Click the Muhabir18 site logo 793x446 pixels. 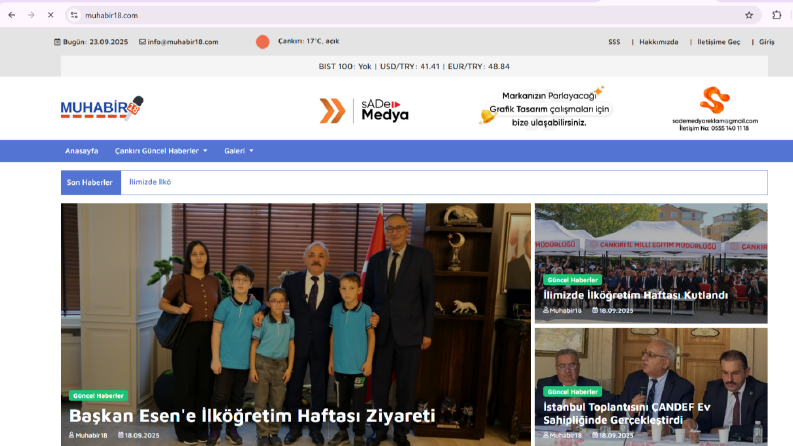click(x=102, y=108)
